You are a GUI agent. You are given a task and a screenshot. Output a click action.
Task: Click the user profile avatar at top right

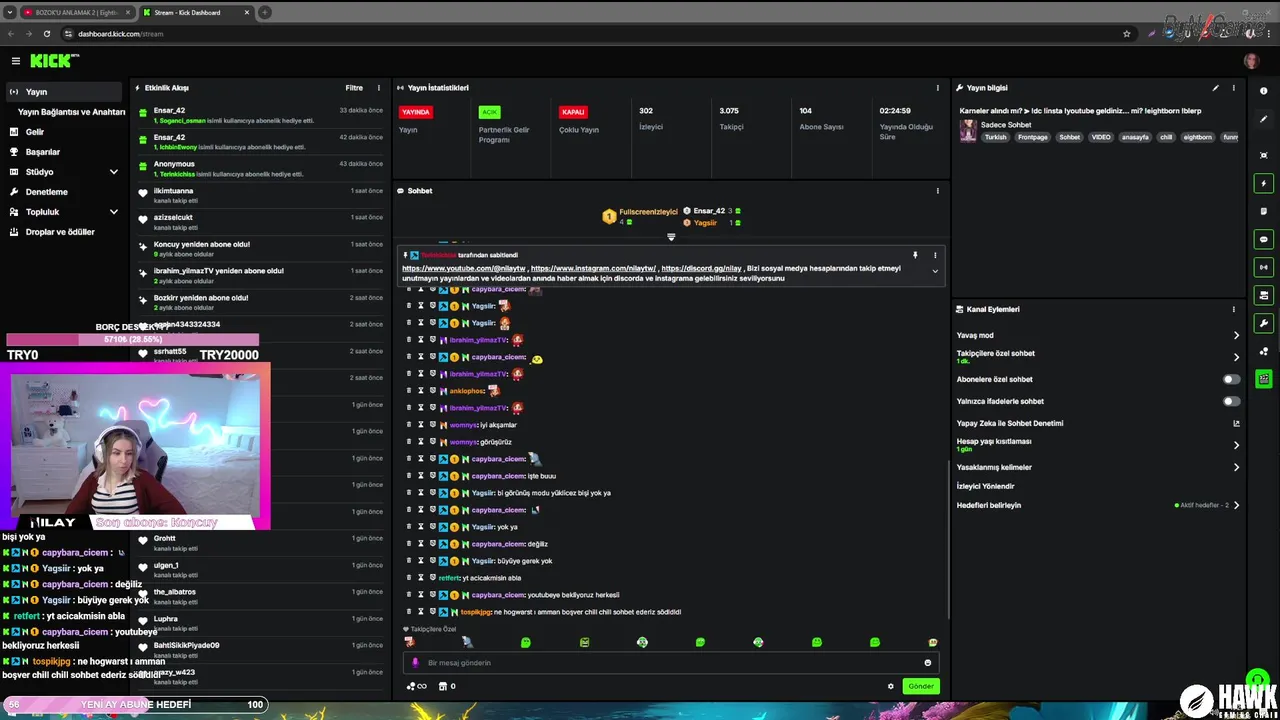[x=1251, y=61]
